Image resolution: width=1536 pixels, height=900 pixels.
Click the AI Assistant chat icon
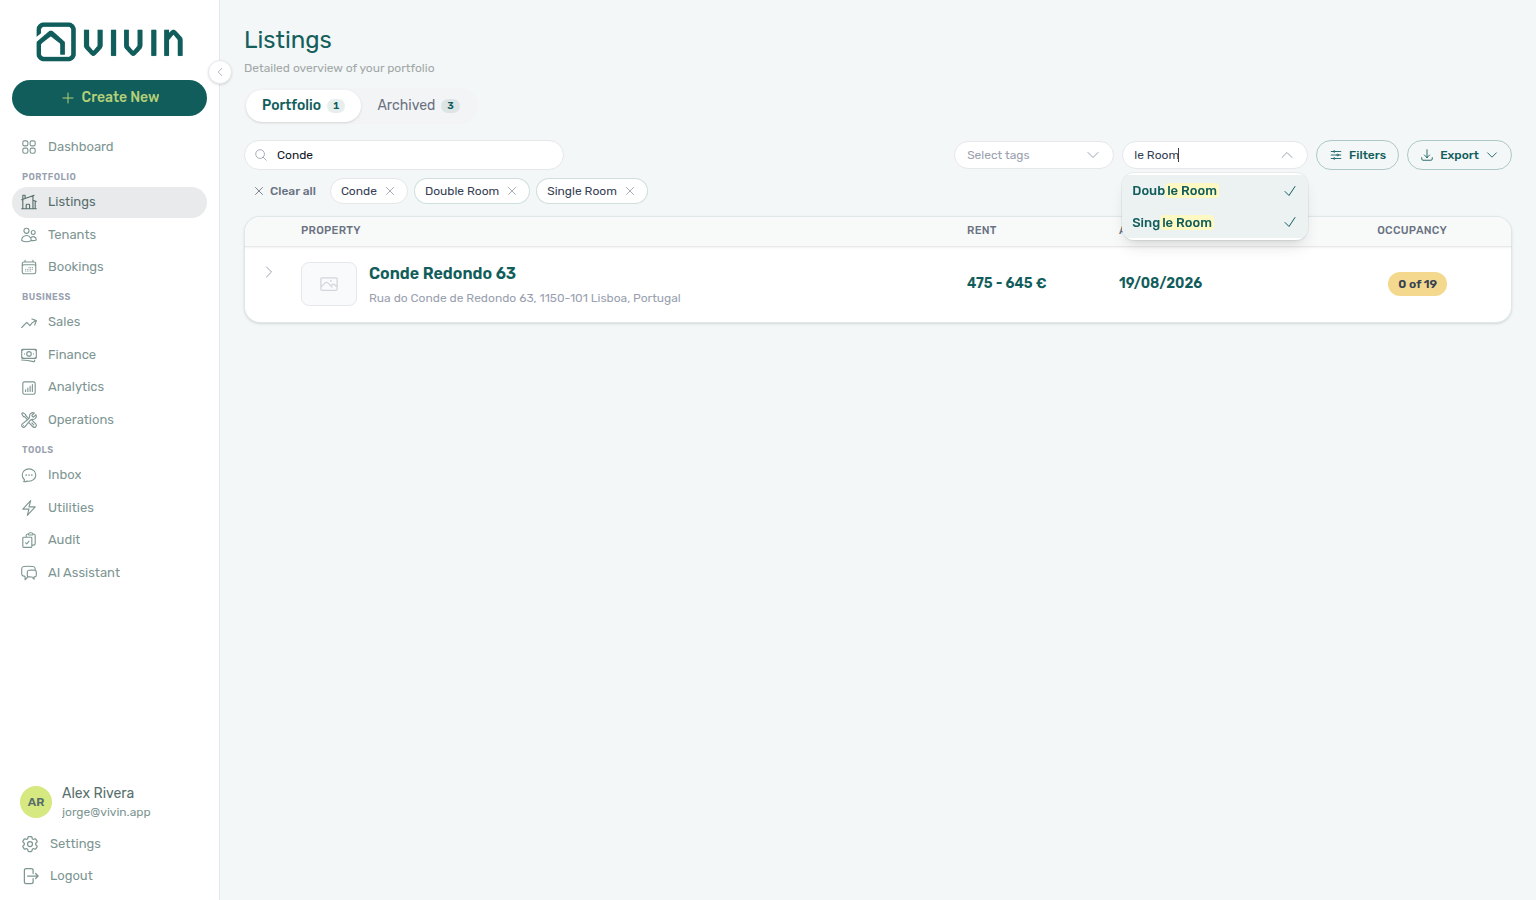point(29,573)
